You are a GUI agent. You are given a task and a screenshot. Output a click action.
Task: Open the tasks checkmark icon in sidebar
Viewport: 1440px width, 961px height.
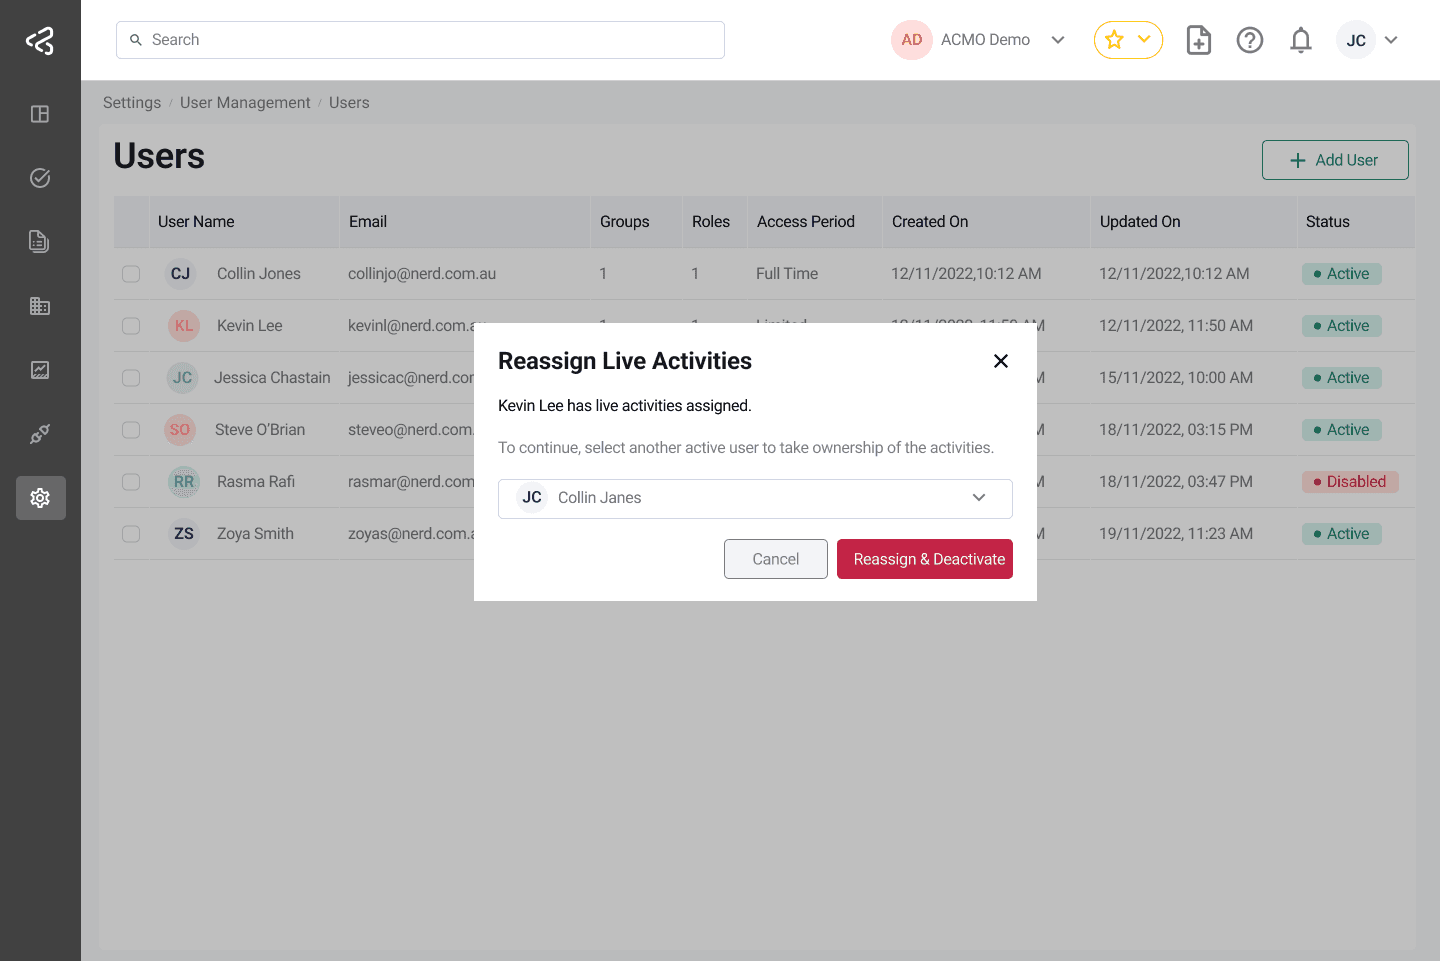tap(40, 178)
